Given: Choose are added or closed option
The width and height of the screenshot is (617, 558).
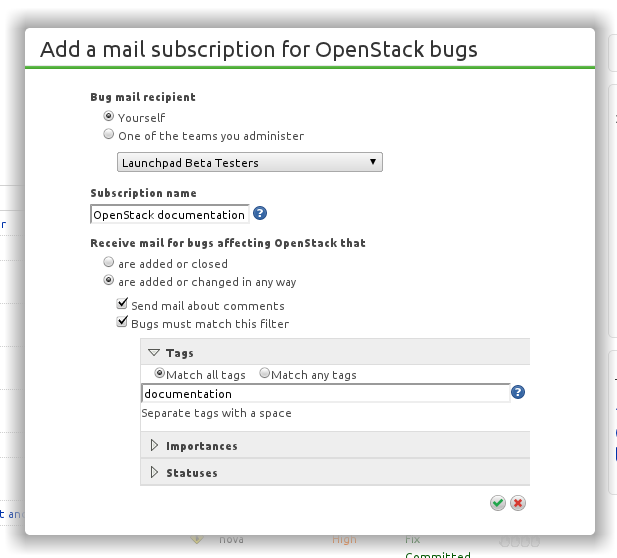Looking at the screenshot, I should coord(109,262).
